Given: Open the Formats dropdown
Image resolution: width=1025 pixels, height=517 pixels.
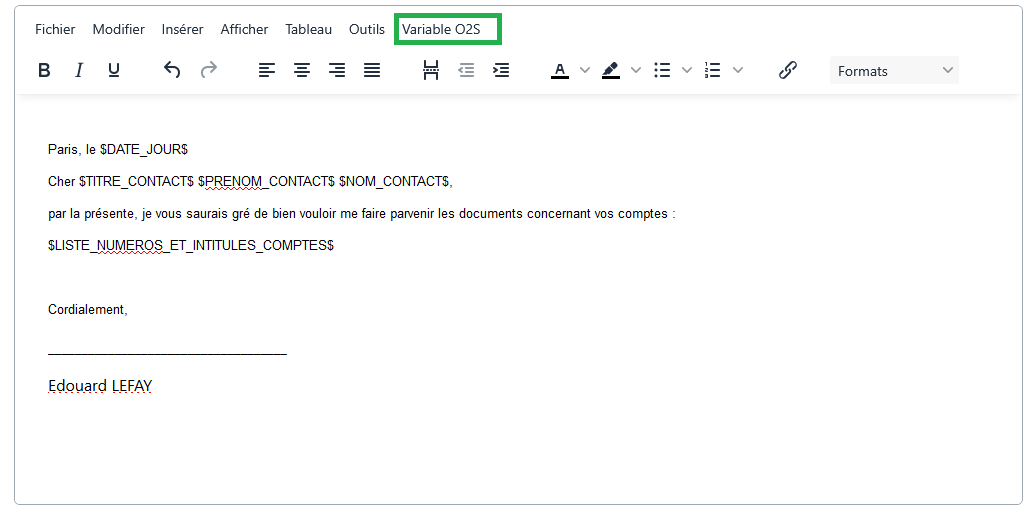Looking at the screenshot, I should [894, 71].
